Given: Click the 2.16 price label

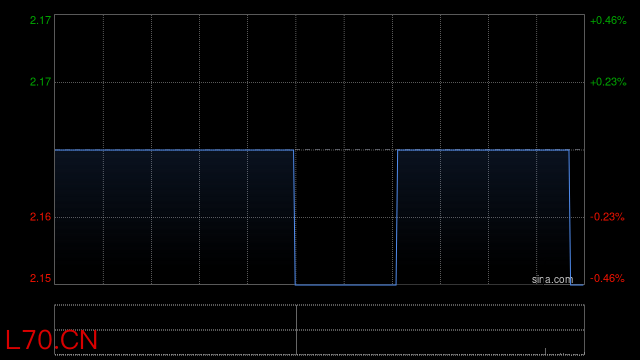Looking at the screenshot, I should coord(40,217).
